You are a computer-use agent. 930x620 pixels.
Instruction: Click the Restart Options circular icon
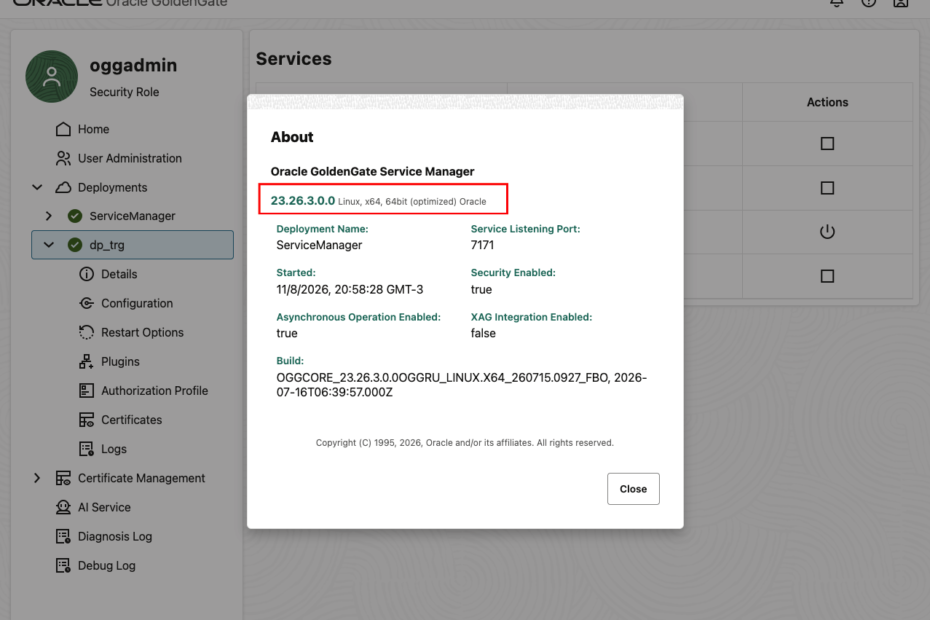click(x=87, y=332)
